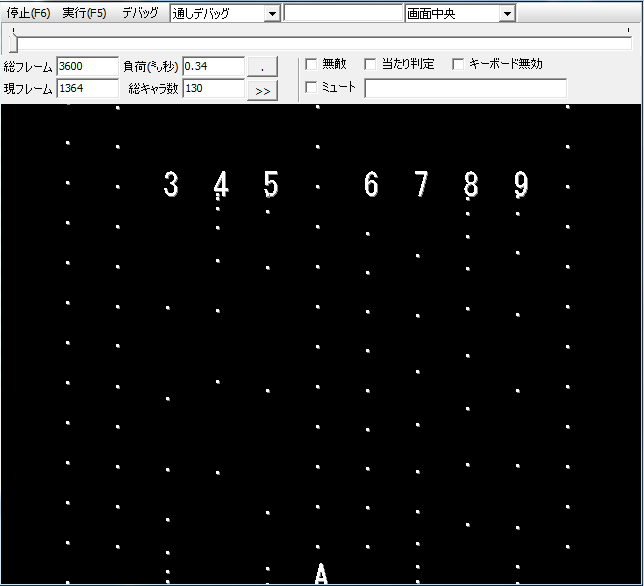The width and height of the screenshot is (644, 586).
Task: Click the number 3 in game view
Action: coord(171,184)
